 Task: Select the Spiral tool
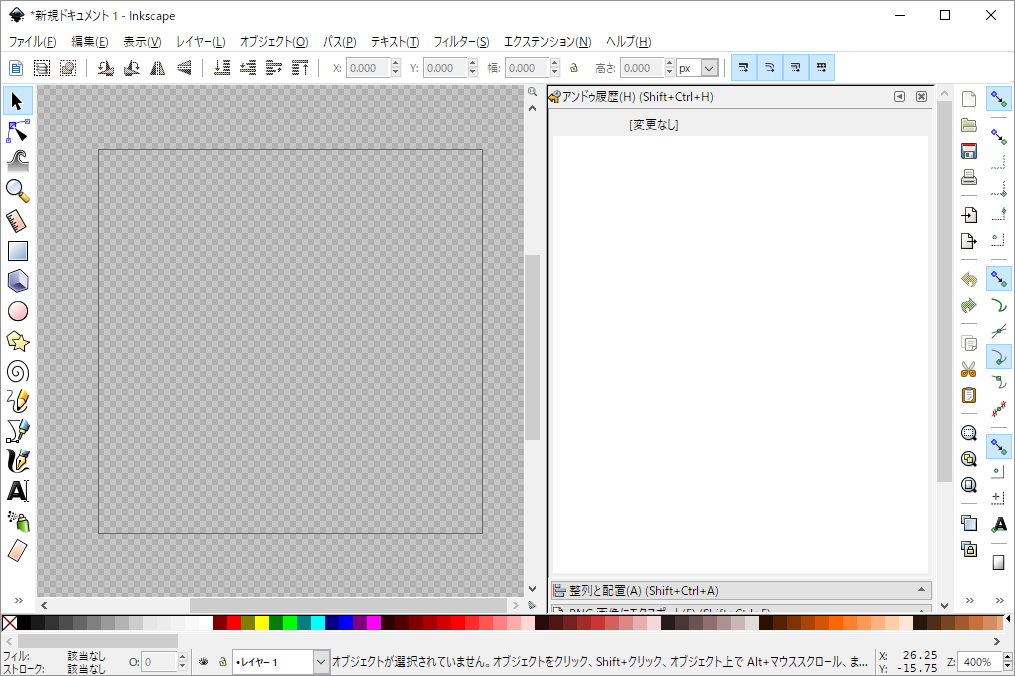(17, 372)
